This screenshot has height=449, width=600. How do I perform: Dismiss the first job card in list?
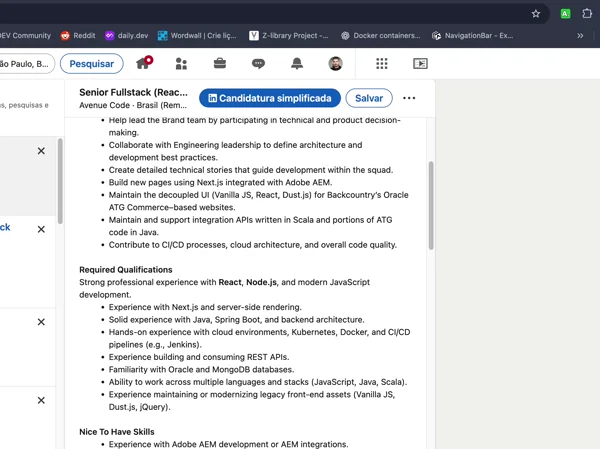(x=41, y=151)
